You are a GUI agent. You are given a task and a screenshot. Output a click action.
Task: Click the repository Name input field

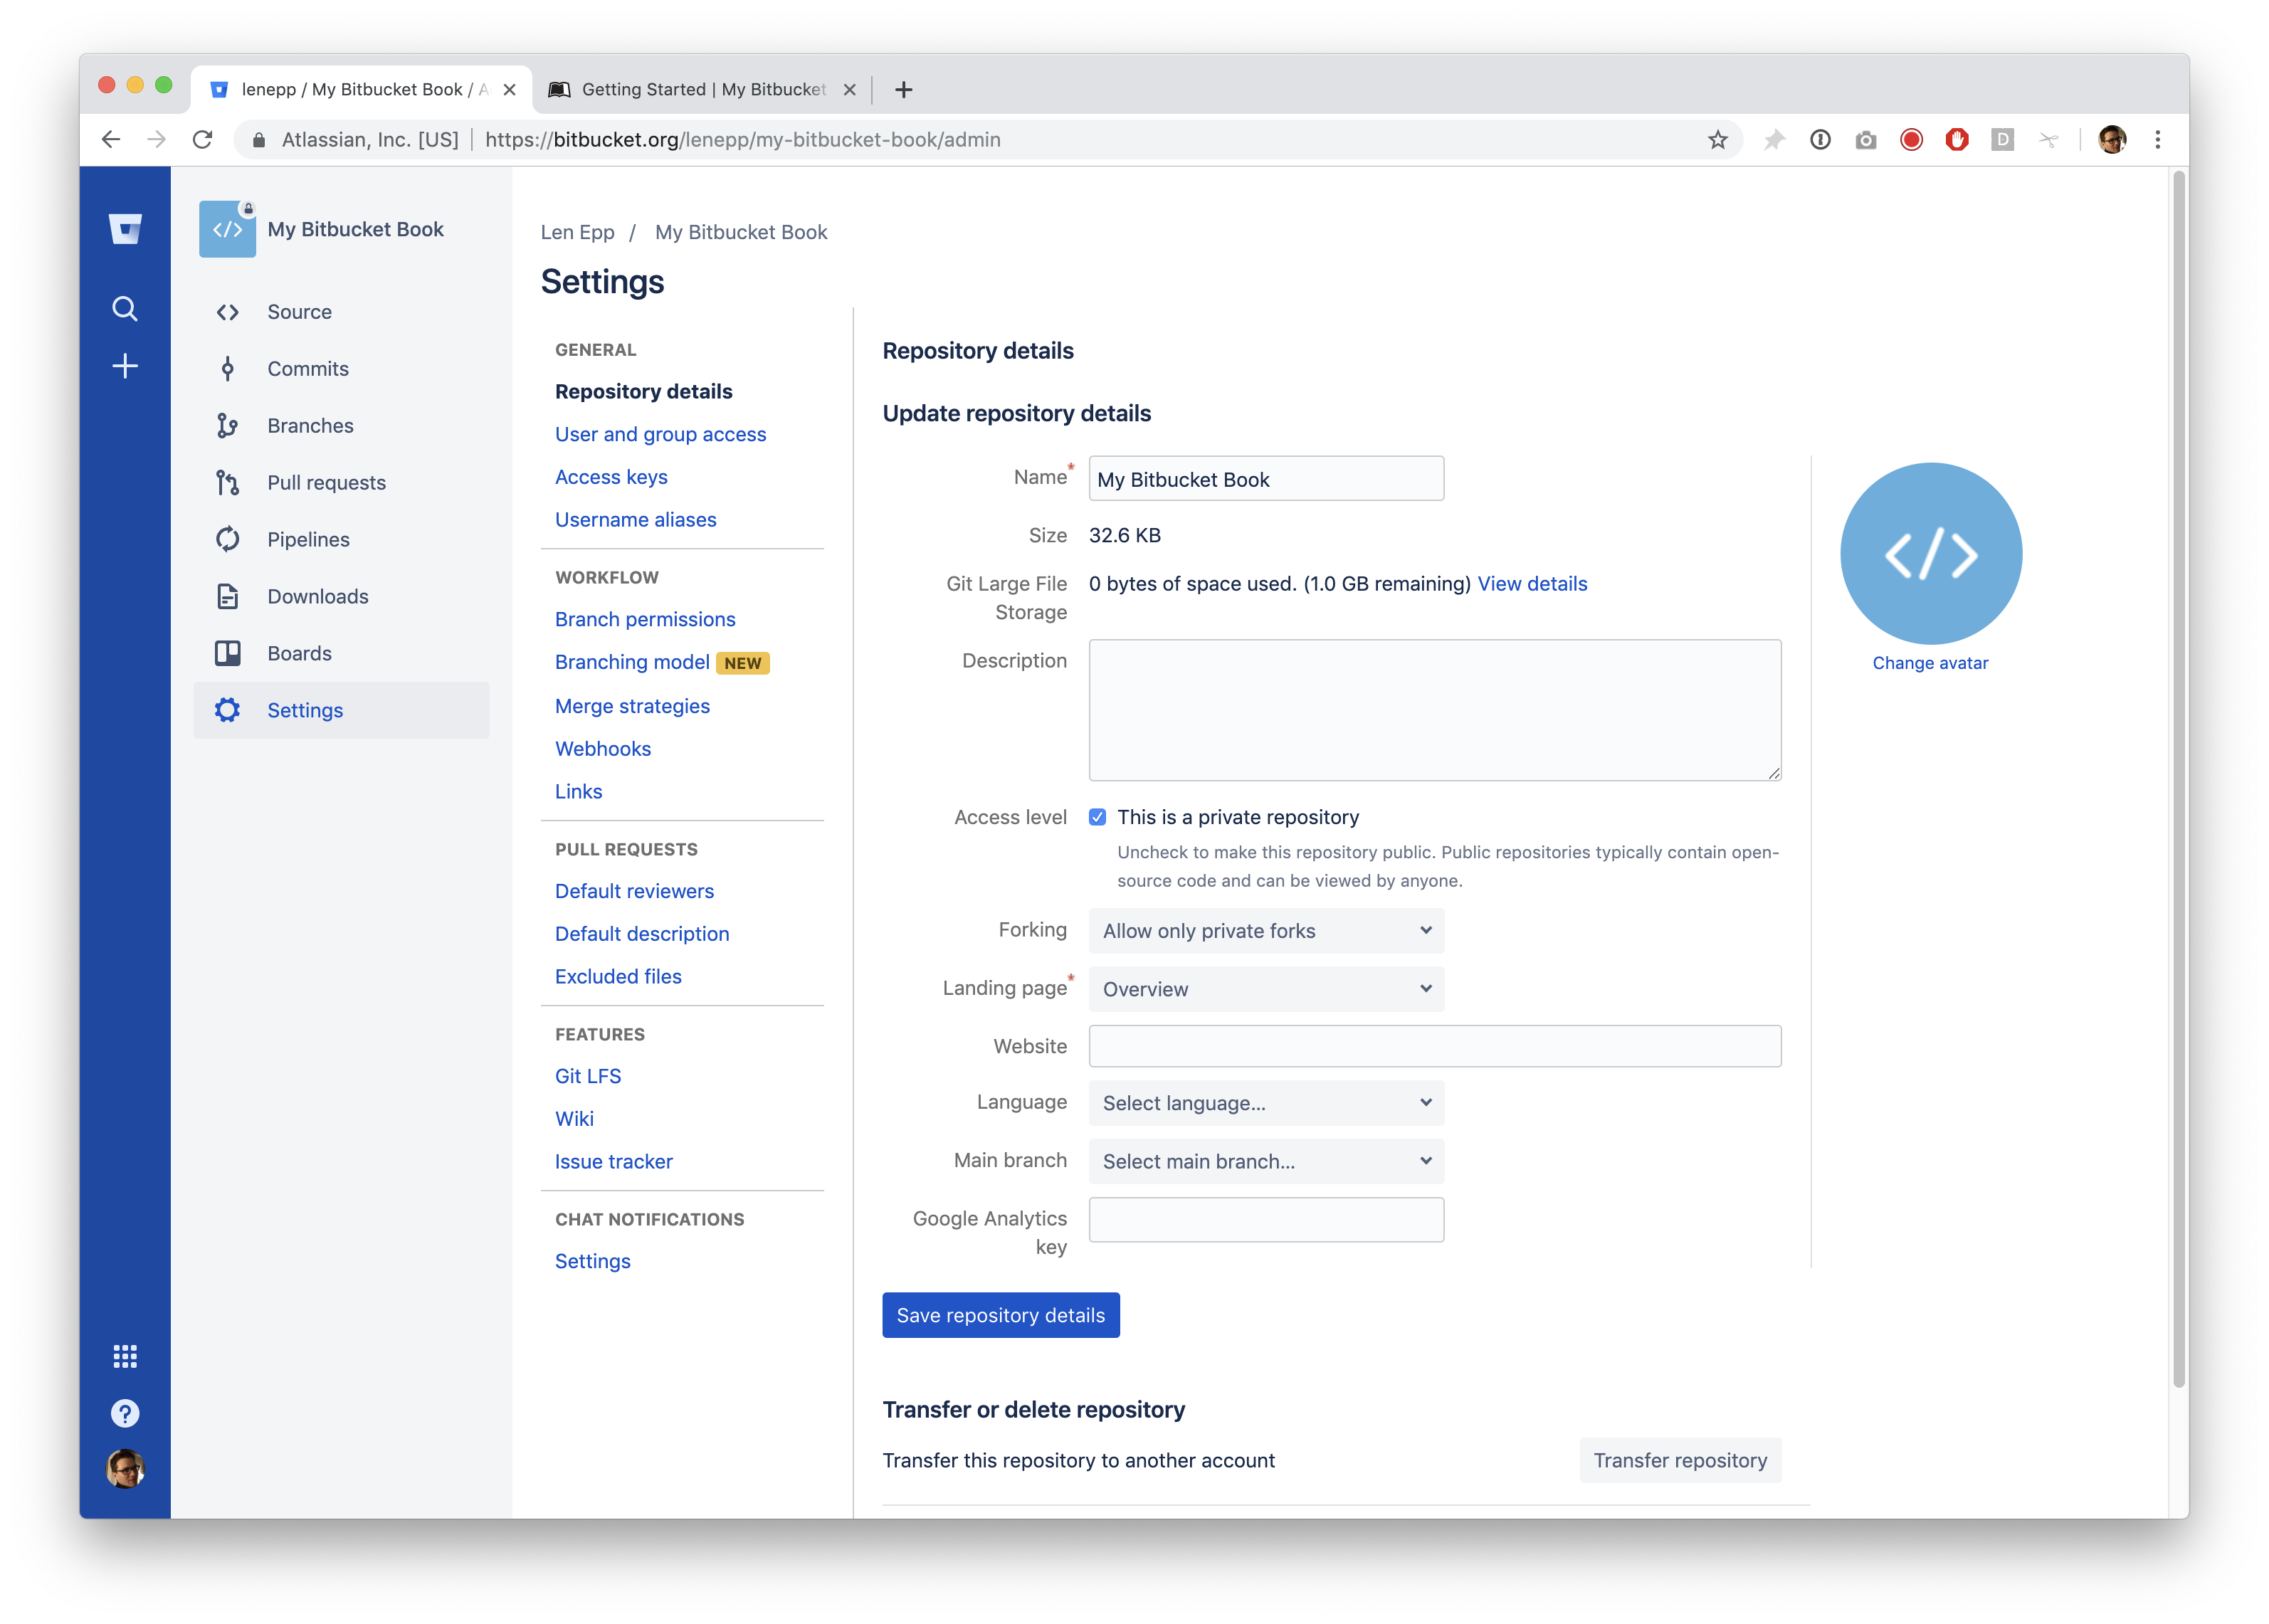coord(1266,479)
